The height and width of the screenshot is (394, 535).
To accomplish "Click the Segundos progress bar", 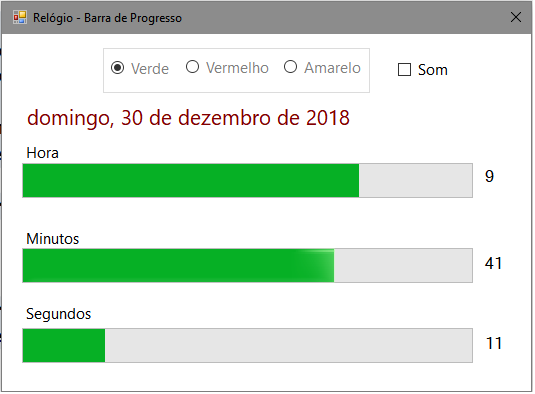I will pos(248,346).
